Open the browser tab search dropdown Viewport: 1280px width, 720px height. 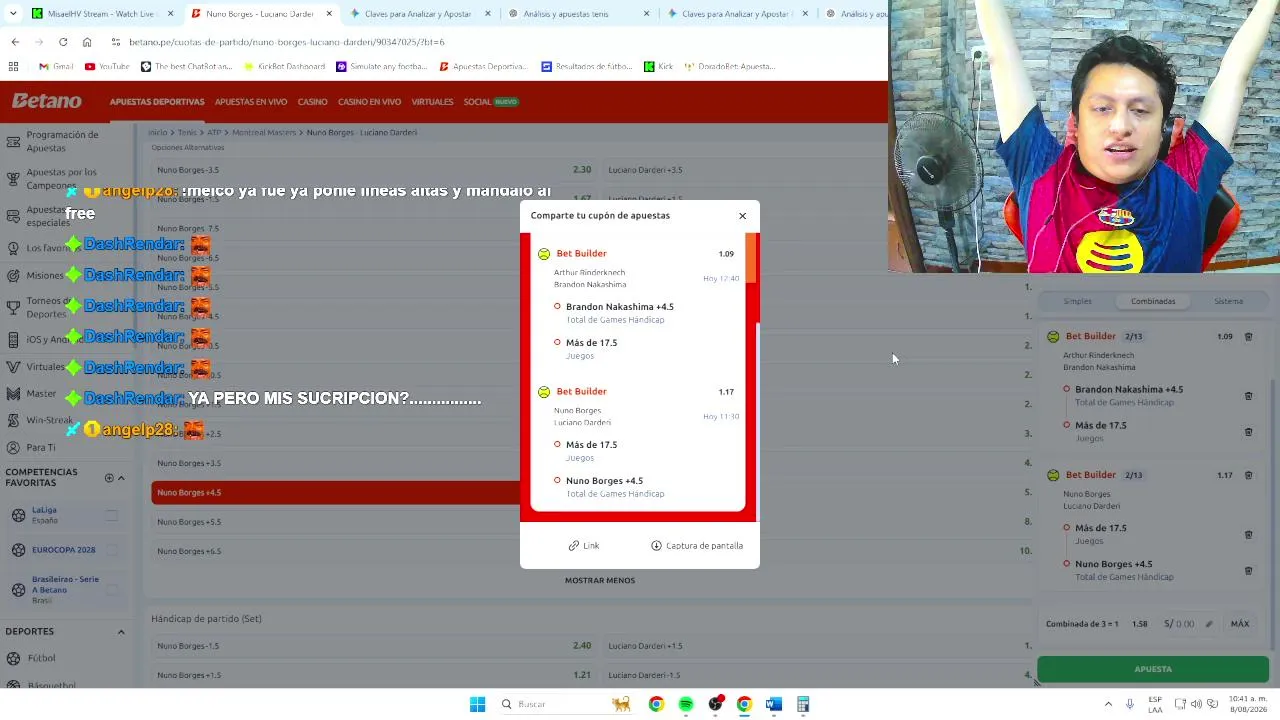(13, 14)
